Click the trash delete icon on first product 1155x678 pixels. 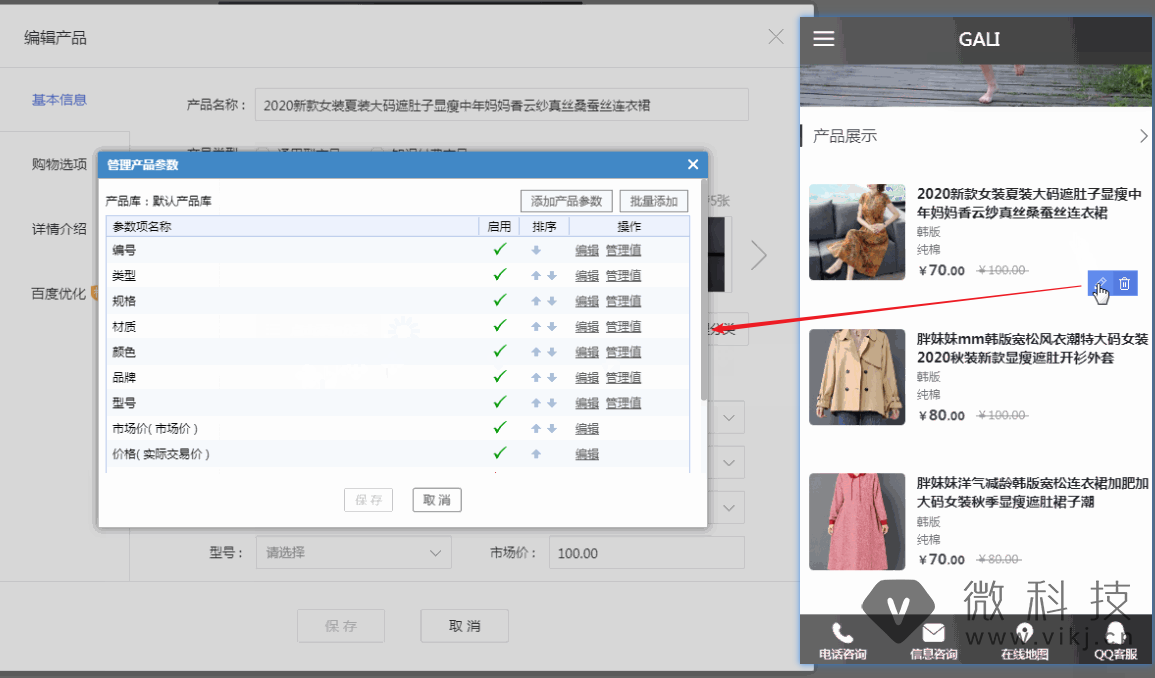1125,284
